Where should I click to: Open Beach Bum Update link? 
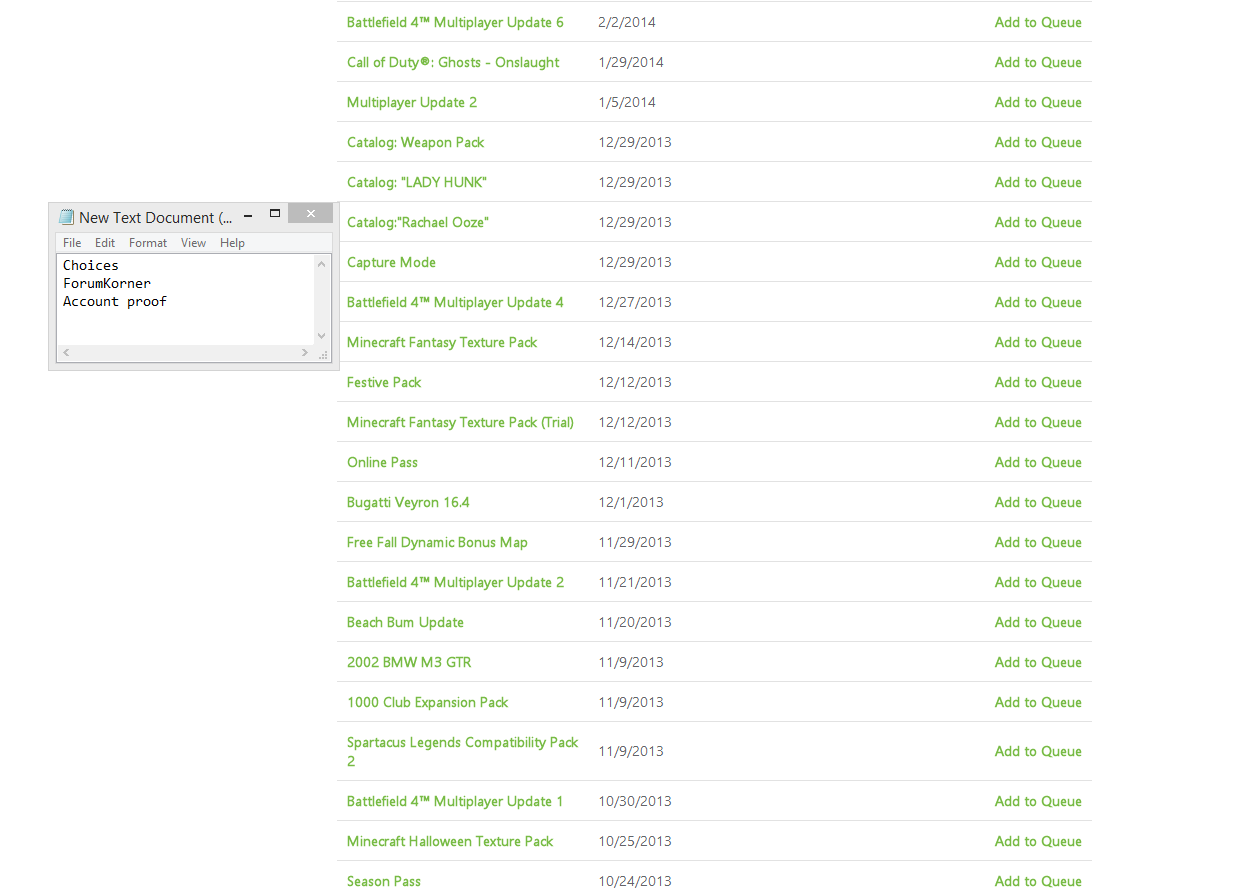(x=405, y=622)
